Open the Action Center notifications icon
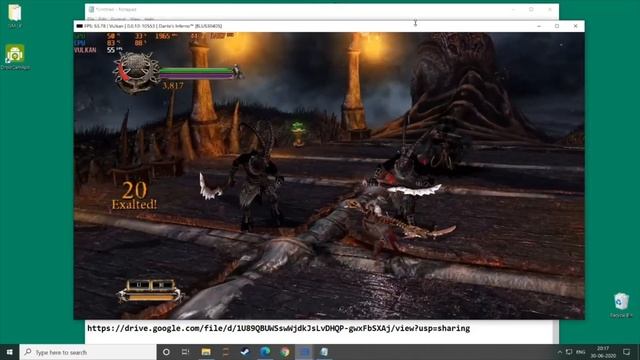640x360 pixels. tap(627, 352)
